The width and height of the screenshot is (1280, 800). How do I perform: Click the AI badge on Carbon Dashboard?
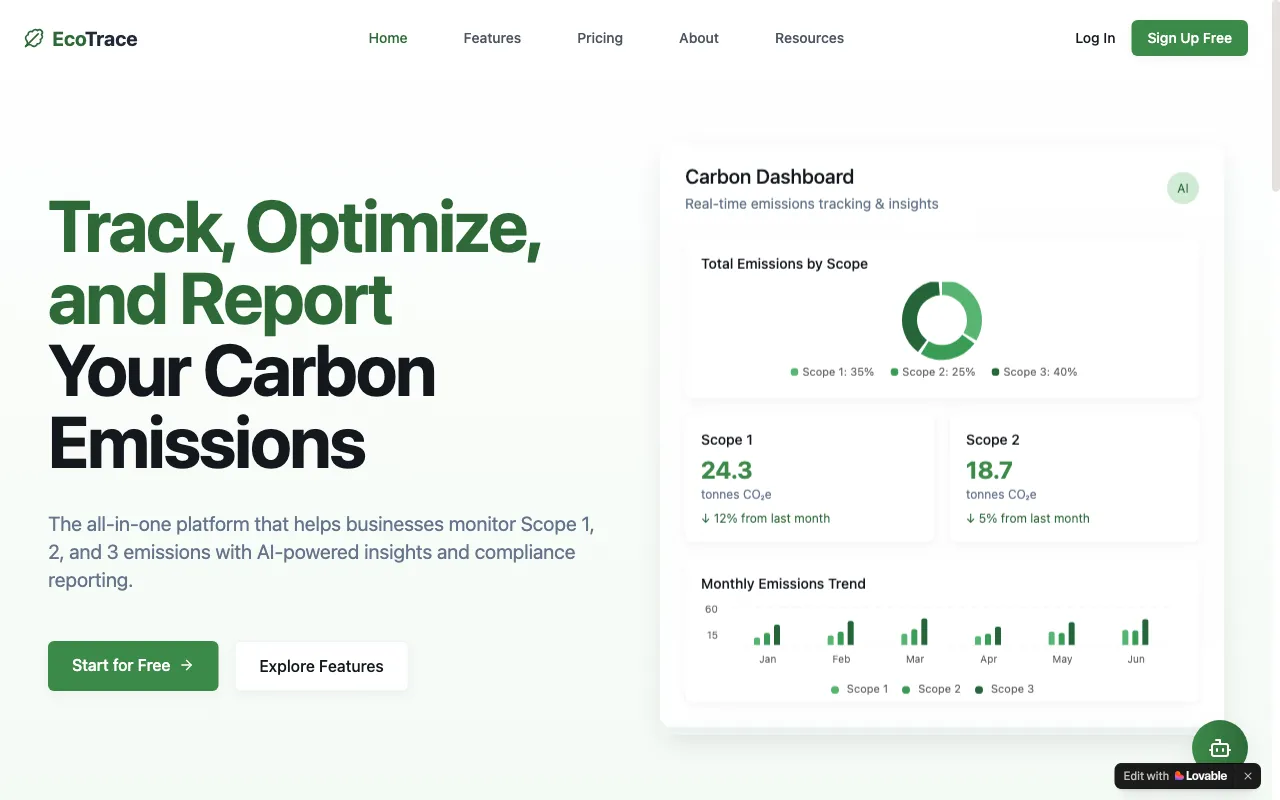1182,188
